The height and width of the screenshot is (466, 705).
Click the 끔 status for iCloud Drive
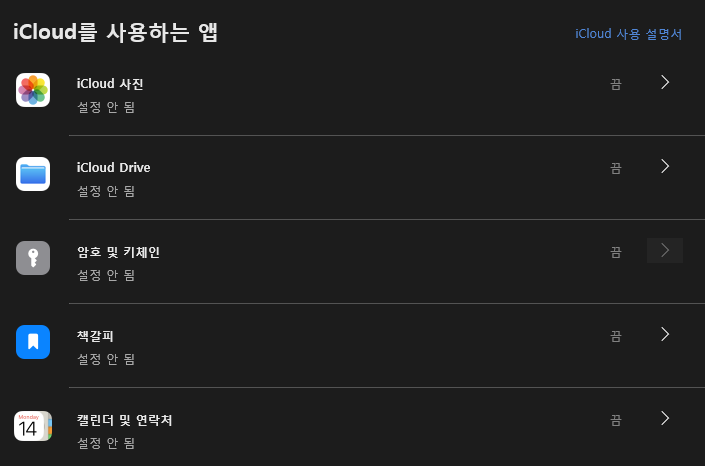click(616, 168)
